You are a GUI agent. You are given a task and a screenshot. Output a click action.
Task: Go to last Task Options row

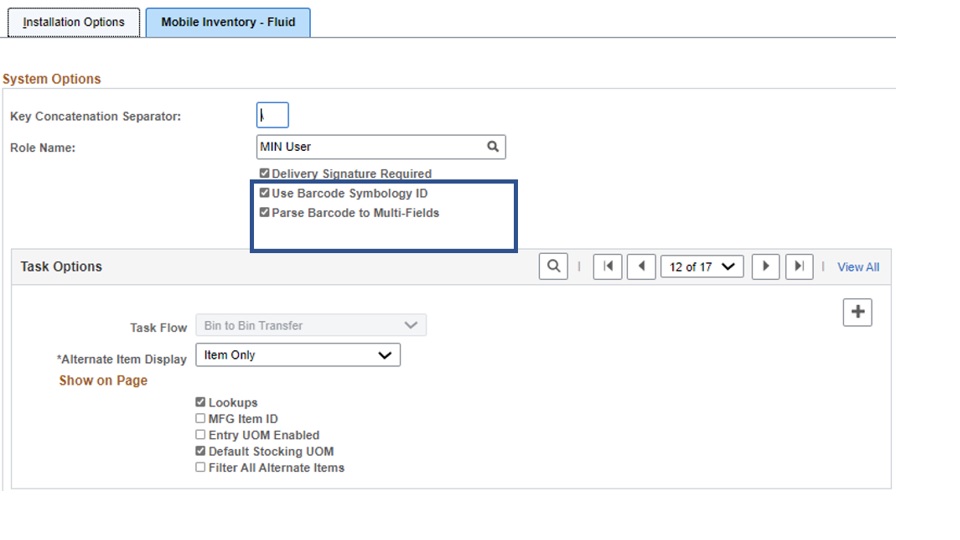798,267
